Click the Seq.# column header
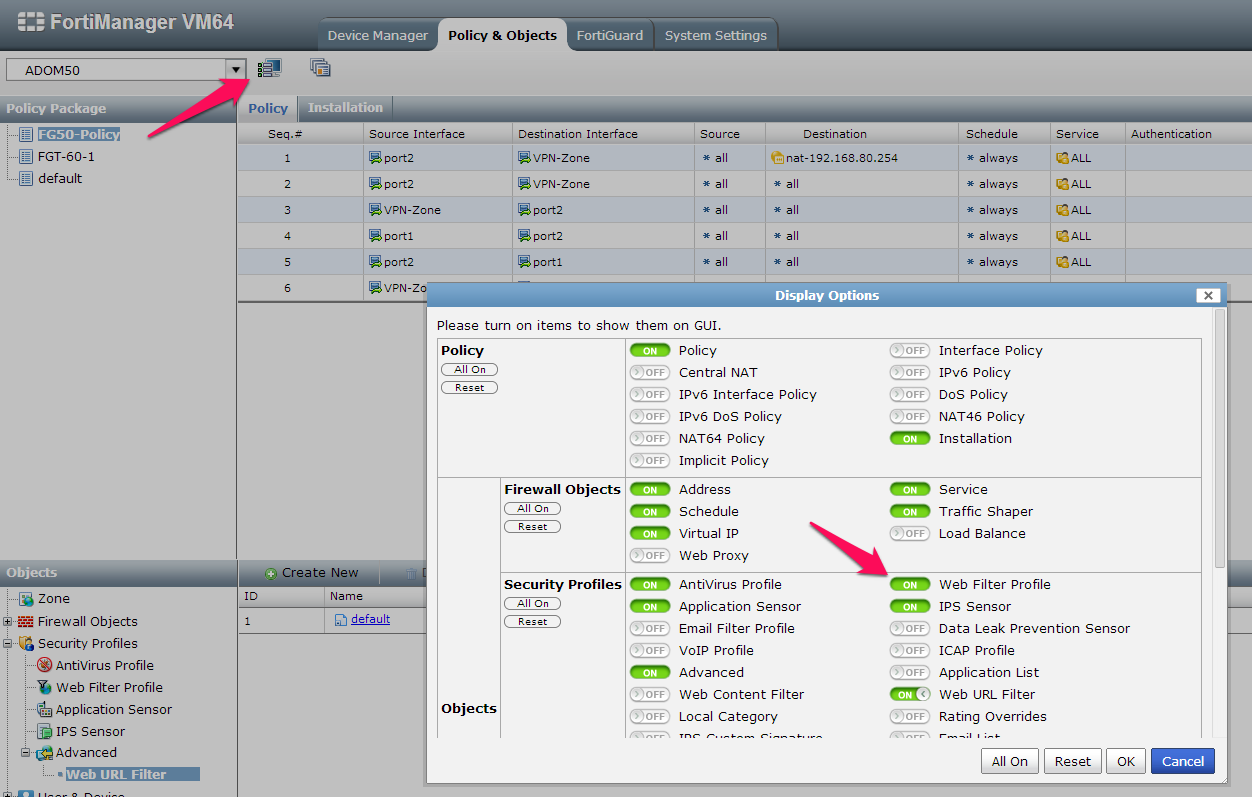1252x797 pixels. (285, 134)
